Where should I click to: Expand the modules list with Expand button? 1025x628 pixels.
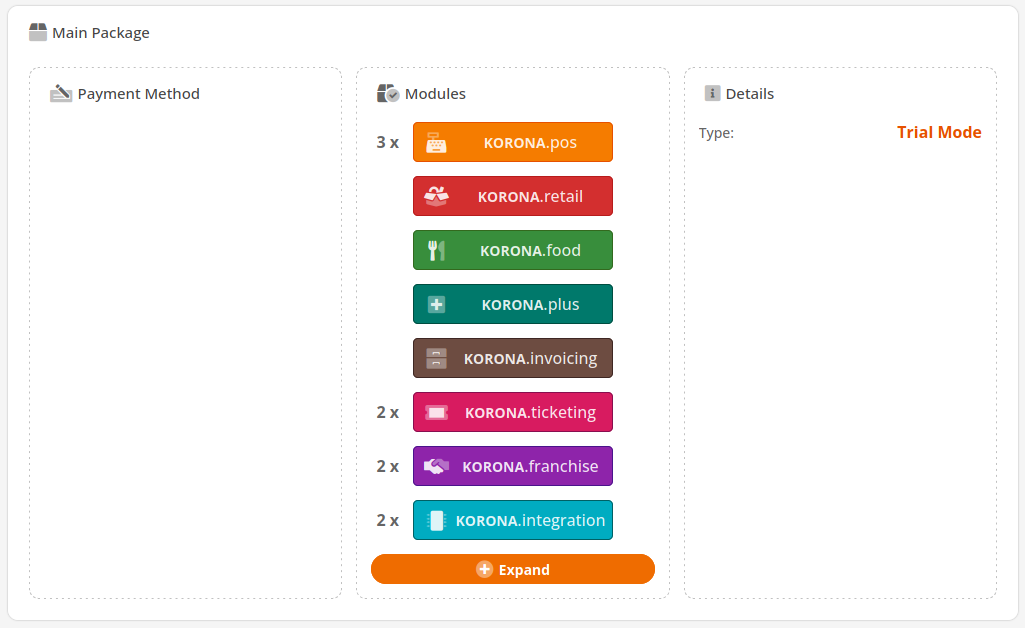tap(512, 569)
